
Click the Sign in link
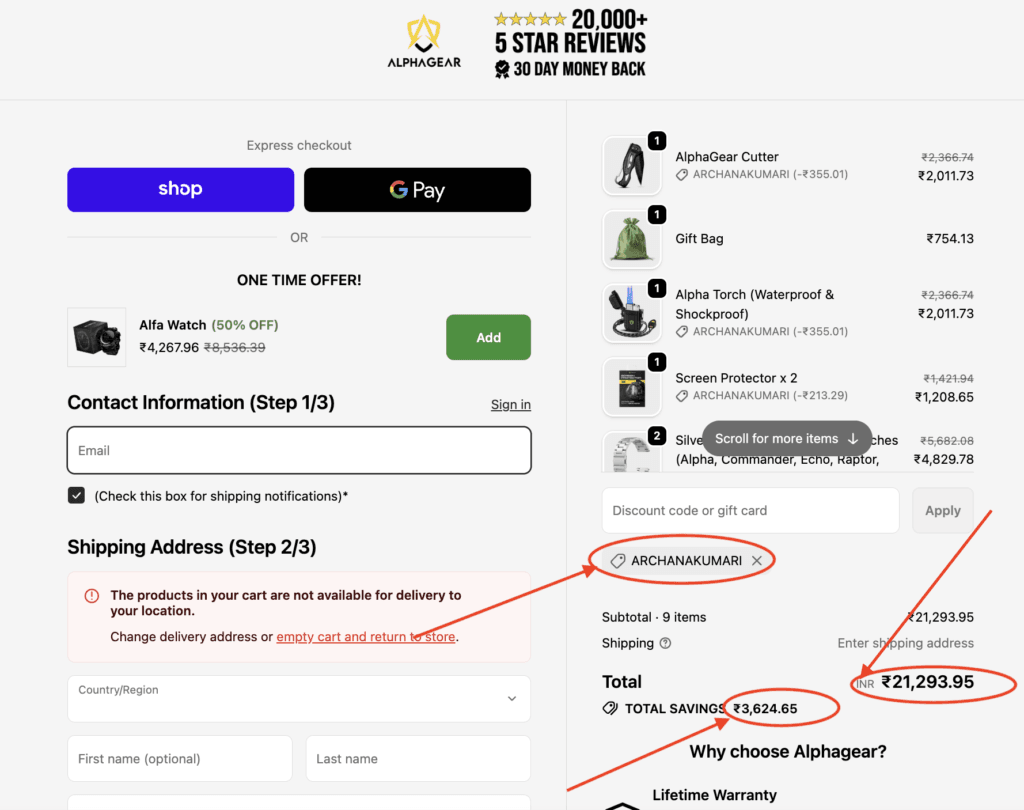click(510, 404)
